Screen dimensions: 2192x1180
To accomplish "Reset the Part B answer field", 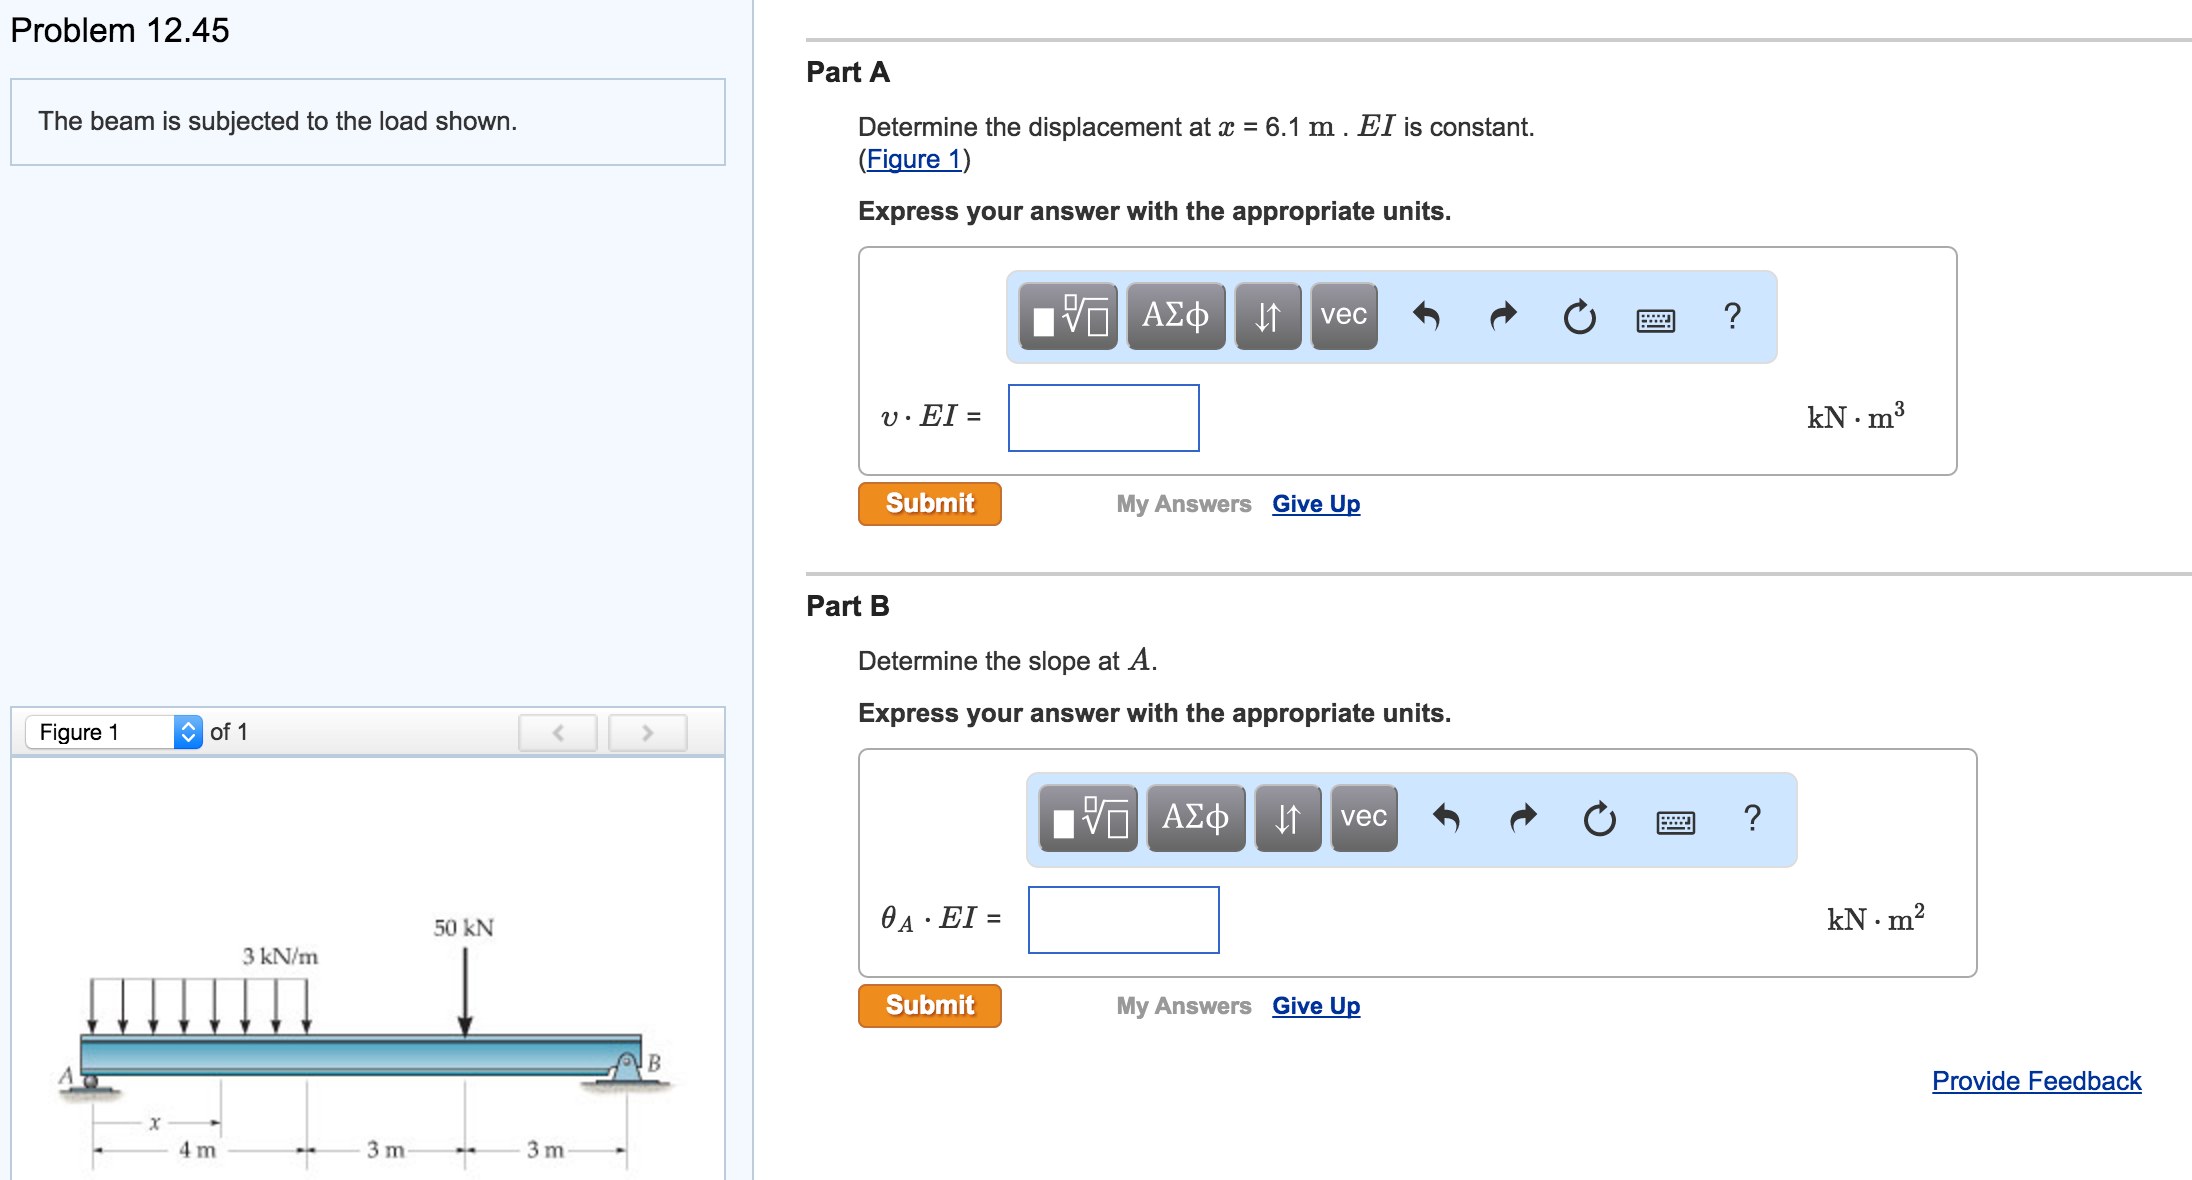I will (x=1598, y=820).
